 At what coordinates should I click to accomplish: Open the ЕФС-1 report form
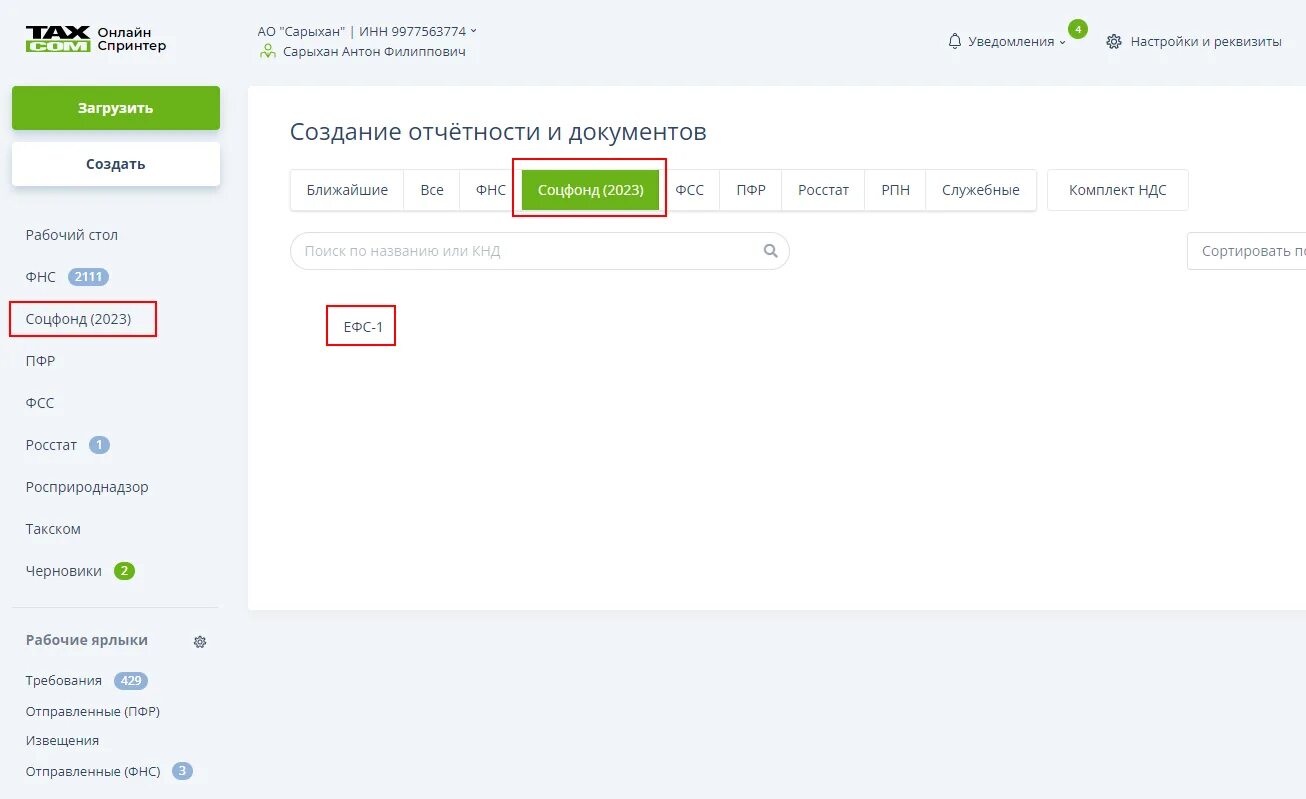tap(363, 327)
